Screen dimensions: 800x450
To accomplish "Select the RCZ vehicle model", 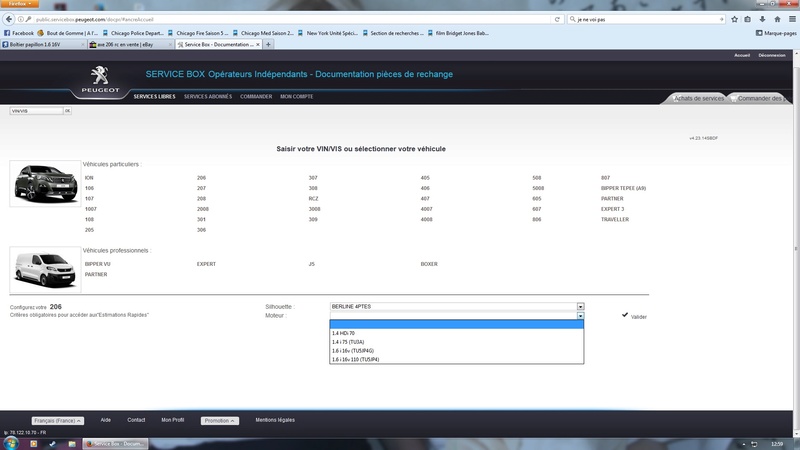I will (313, 199).
